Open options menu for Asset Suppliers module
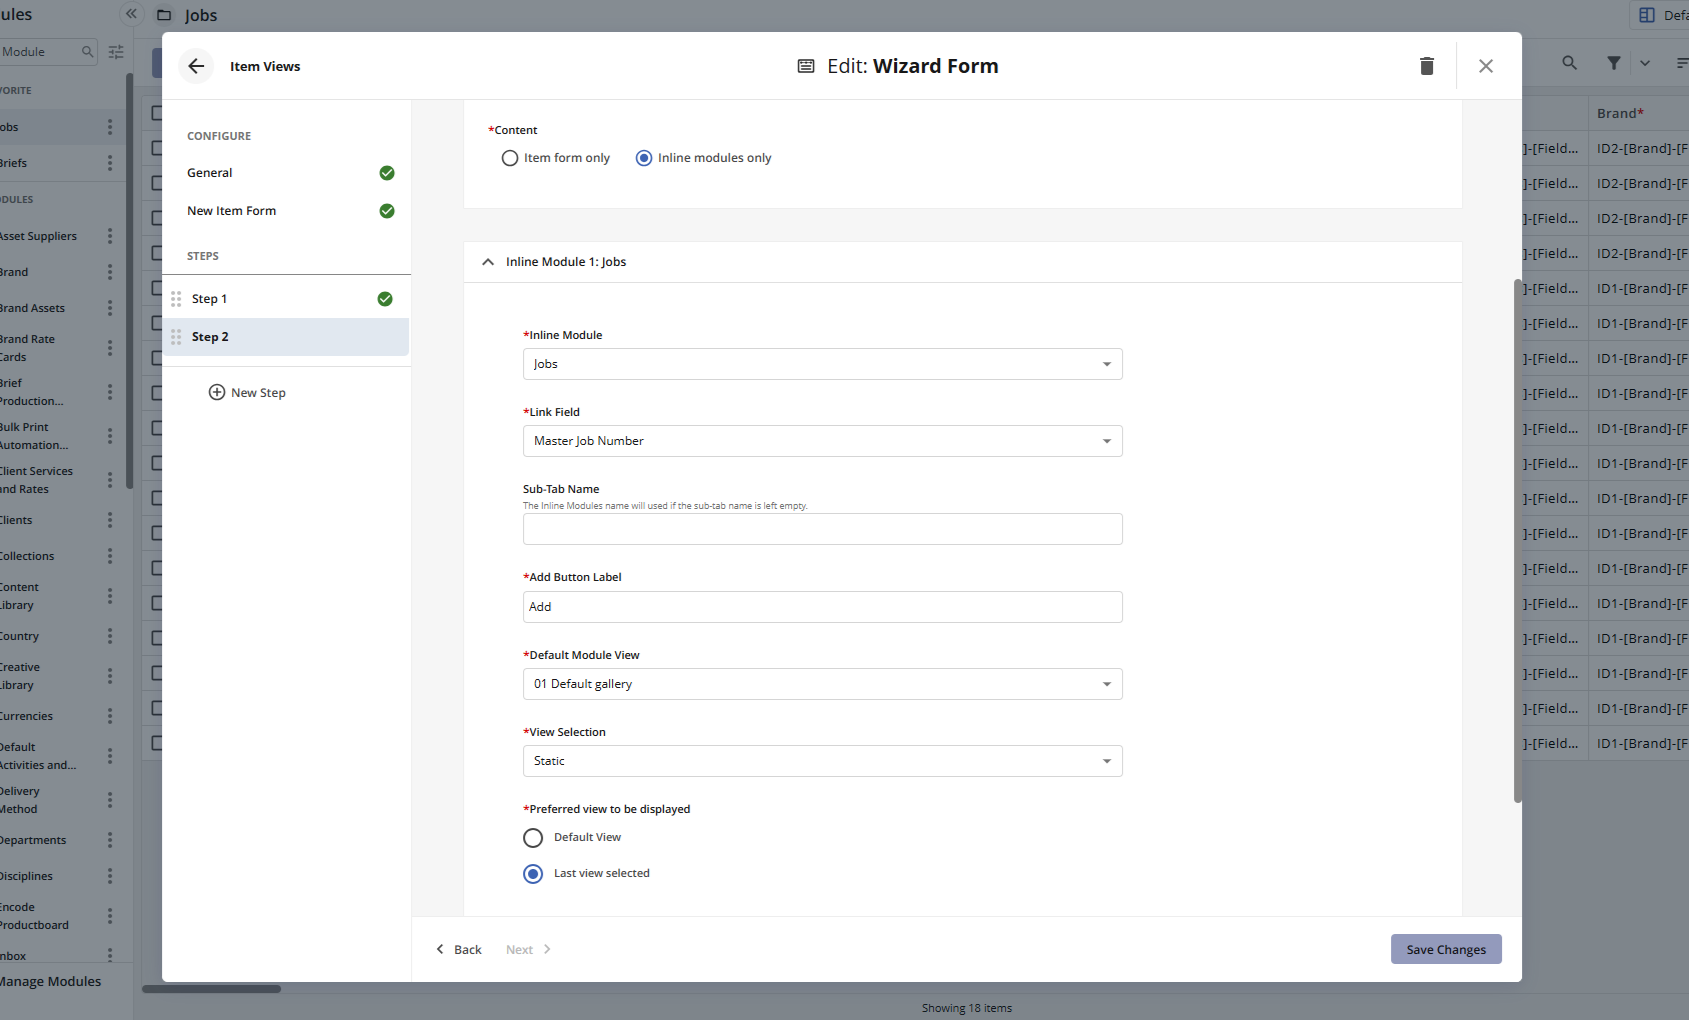This screenshot has width=1689, height=1020. tap(110, 236)
